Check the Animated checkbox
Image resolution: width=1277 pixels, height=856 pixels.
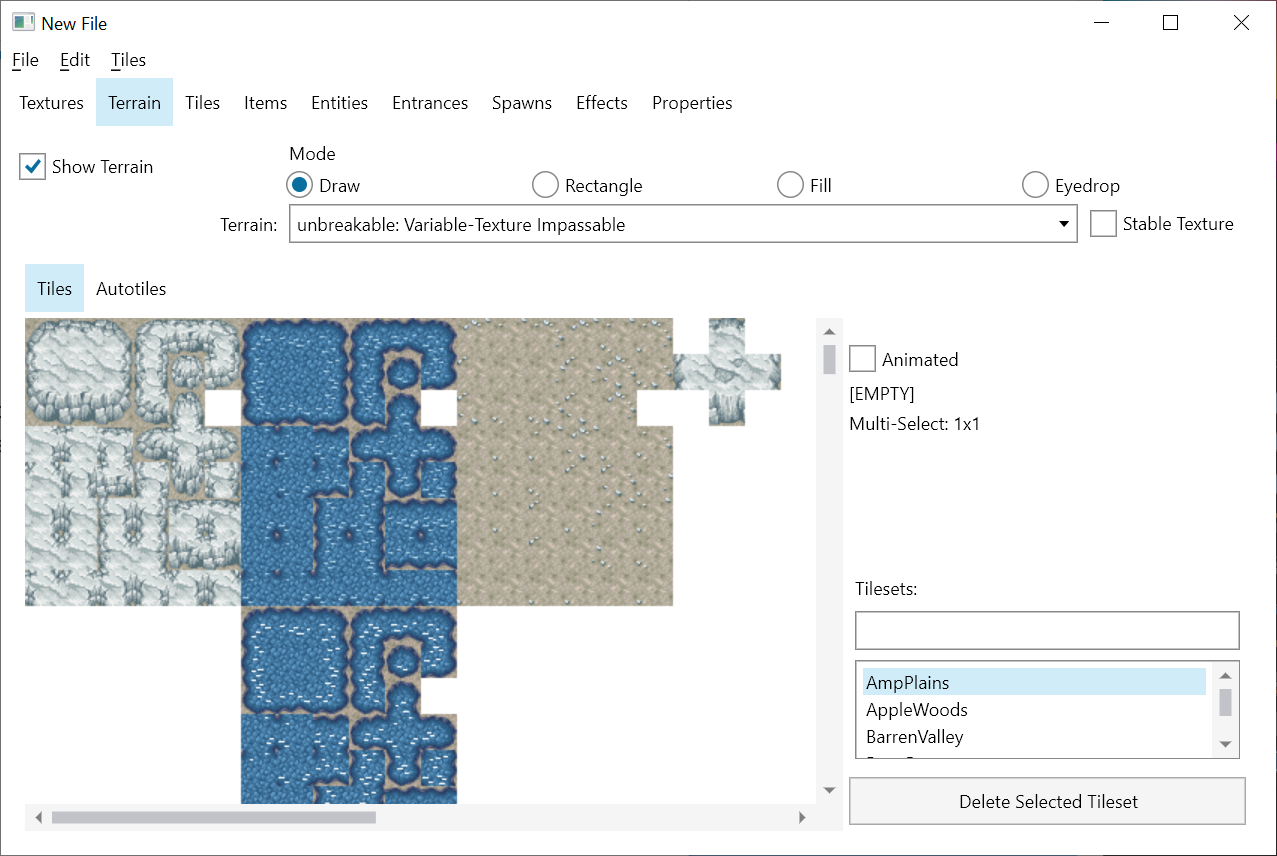pos(863,359)
